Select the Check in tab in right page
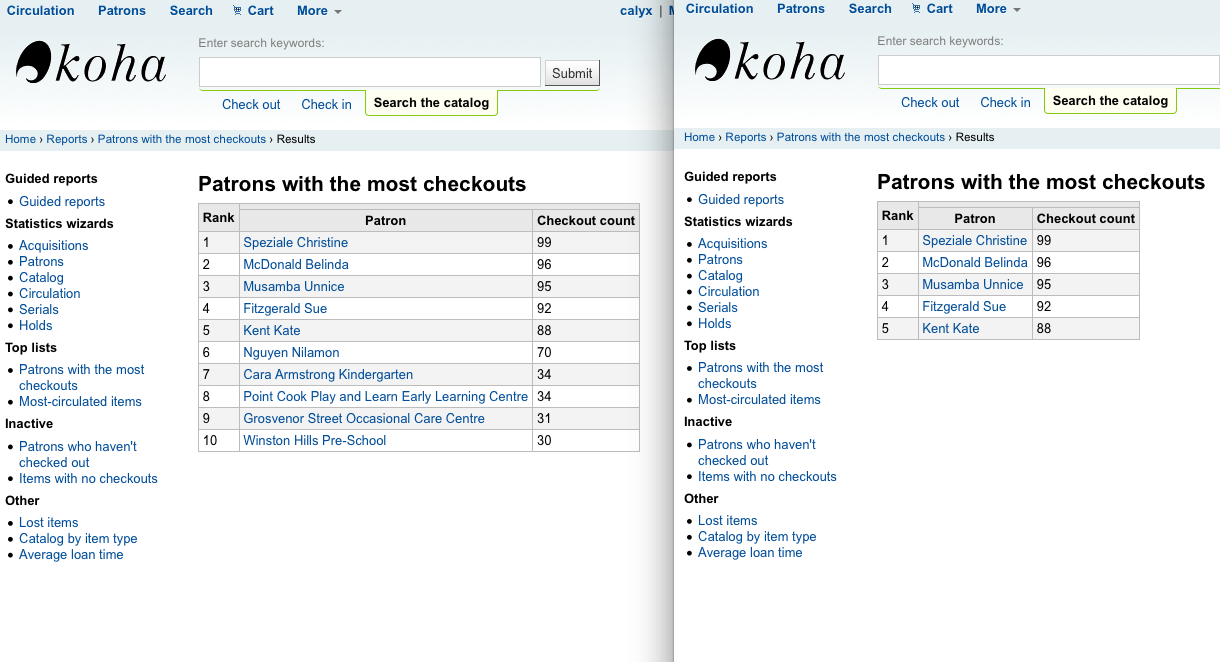The image size is (1220, 662). click(x=1005, y=102)
